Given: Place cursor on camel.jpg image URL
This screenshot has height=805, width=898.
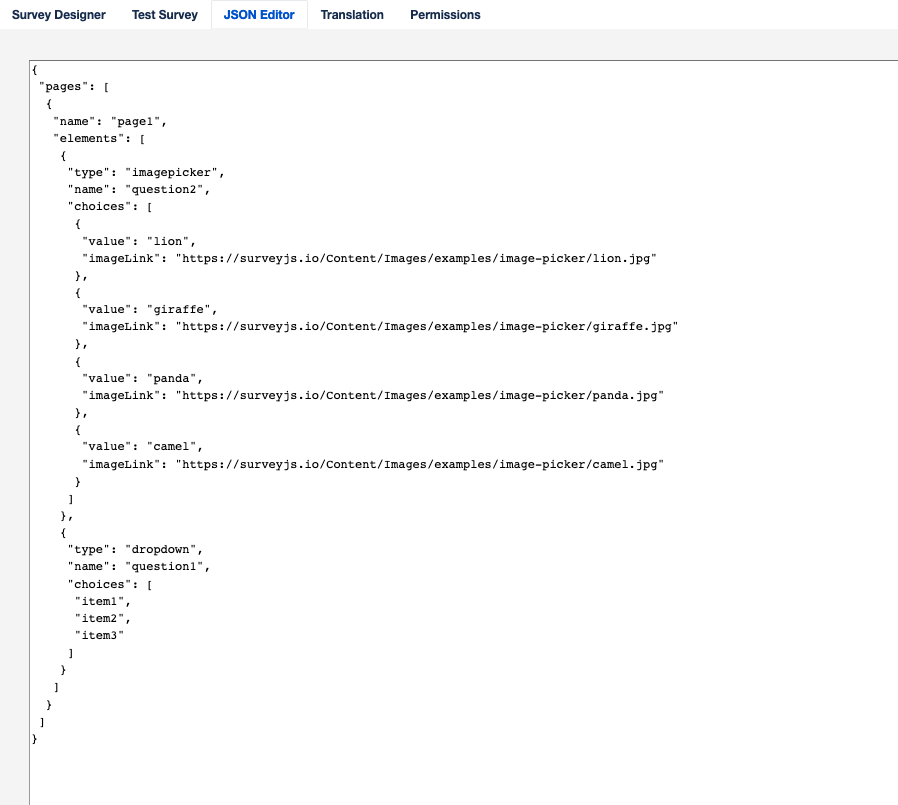Looking at the screenshot, I should [x=420, y=464].
